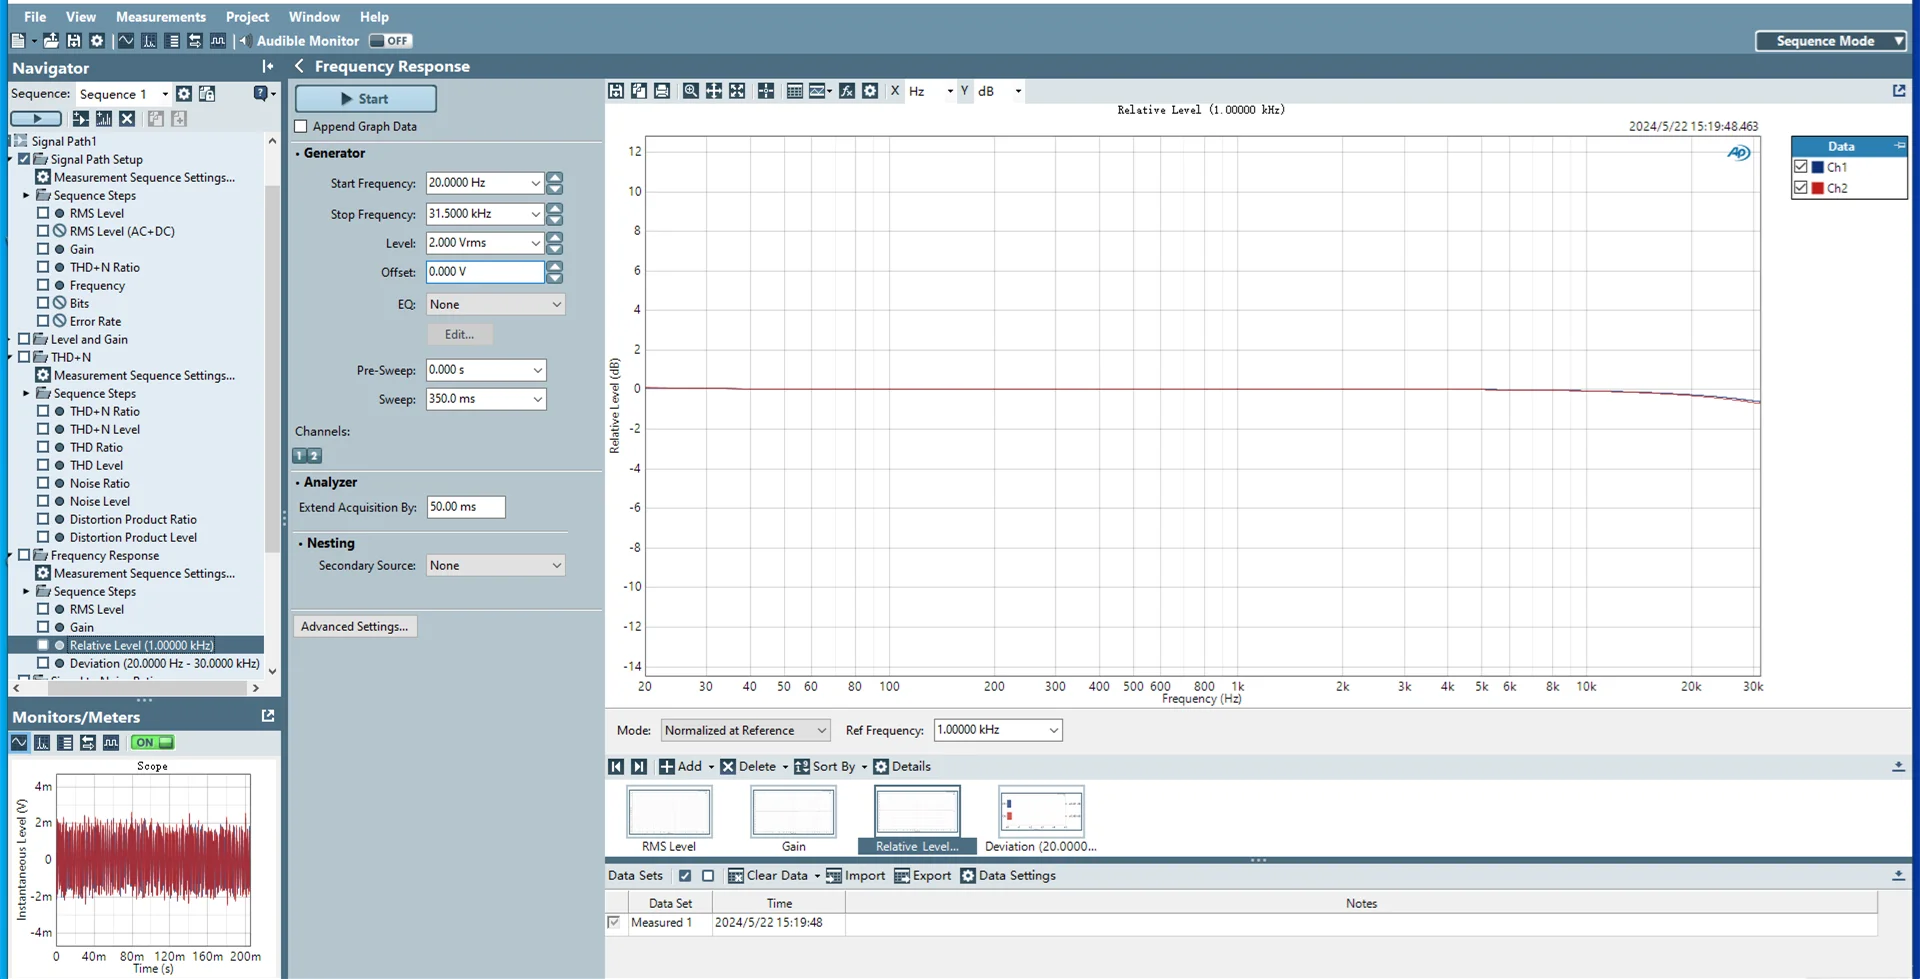The image size is (1920, 979).
Task: Uncheck Ch1 in the Data legend
Action: (x=1801, y=167)
